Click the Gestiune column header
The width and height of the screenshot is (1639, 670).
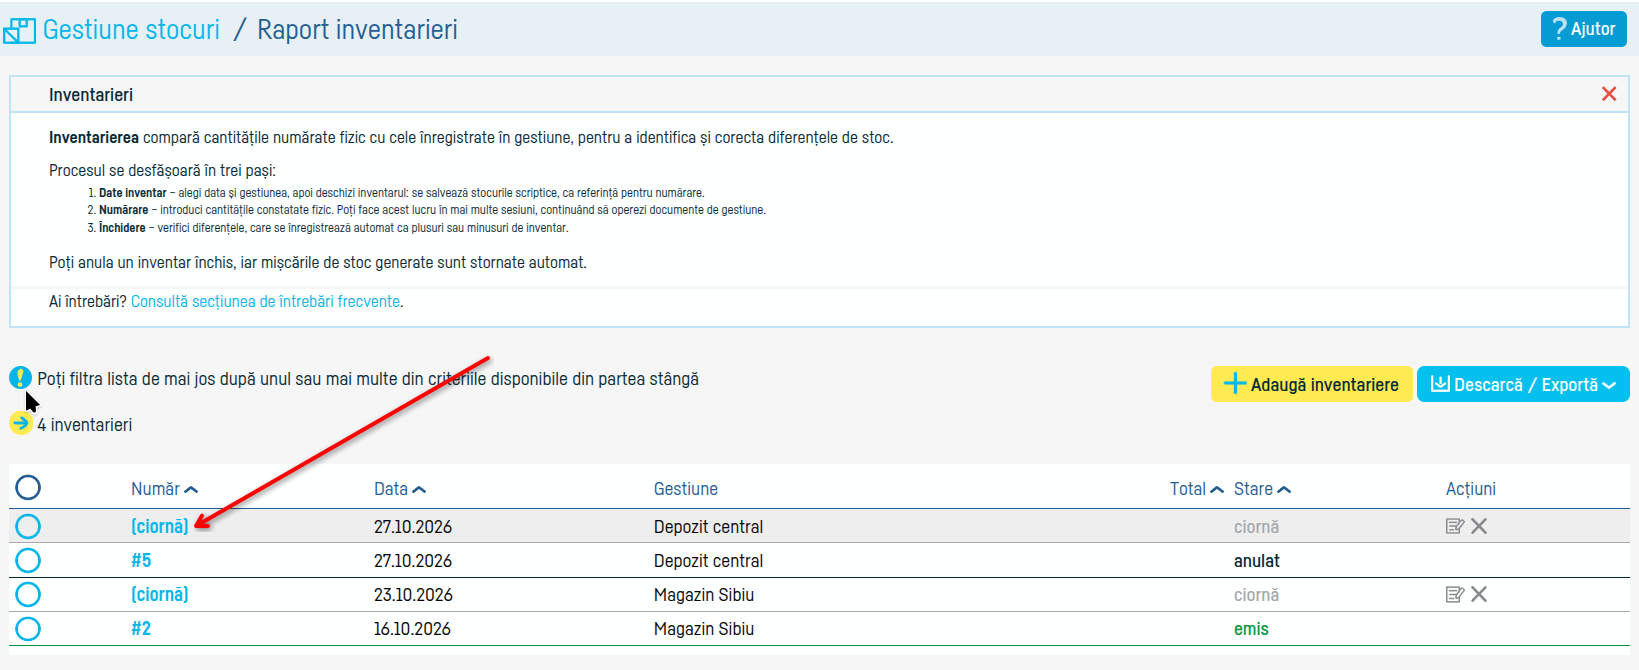(x=686, y=489)
